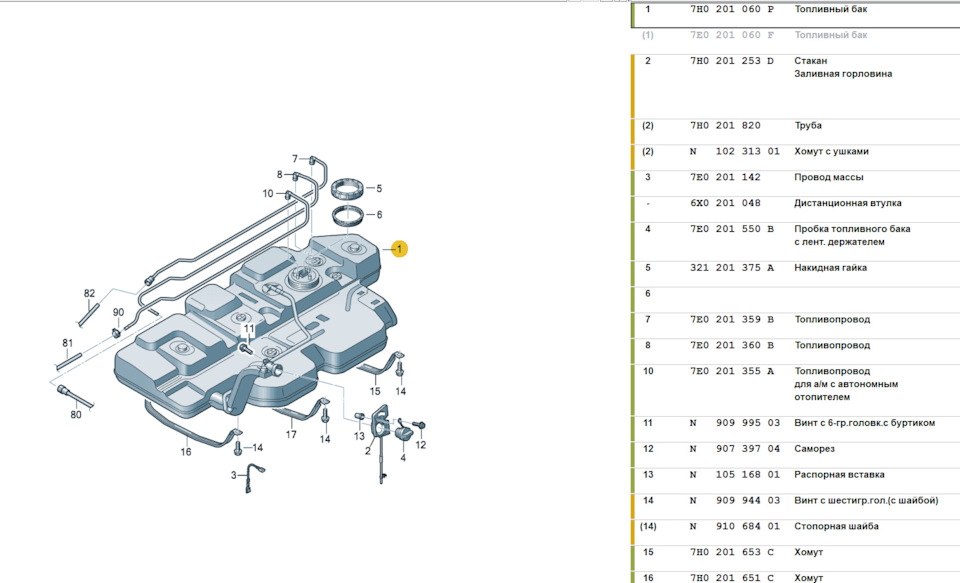The height and width of the screenshot is (583, 960).
Task: Select callout 90 in the diagram
Action: (x=118, y=312)
